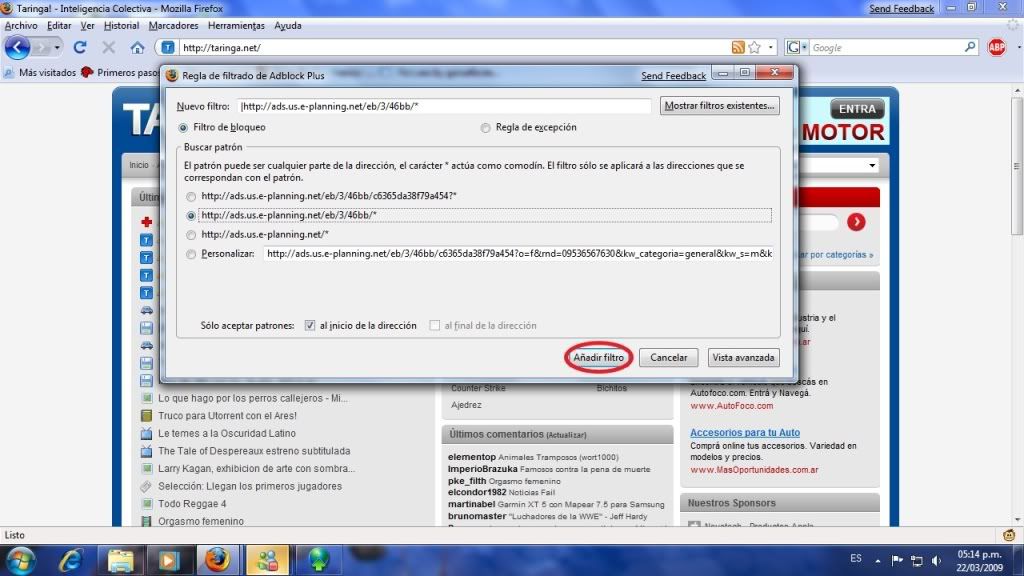The height and width of the screenshot is (576, 1024).
Task: Select the pattern ending in /eb/3/46bb/*
Action: point(191,216)
